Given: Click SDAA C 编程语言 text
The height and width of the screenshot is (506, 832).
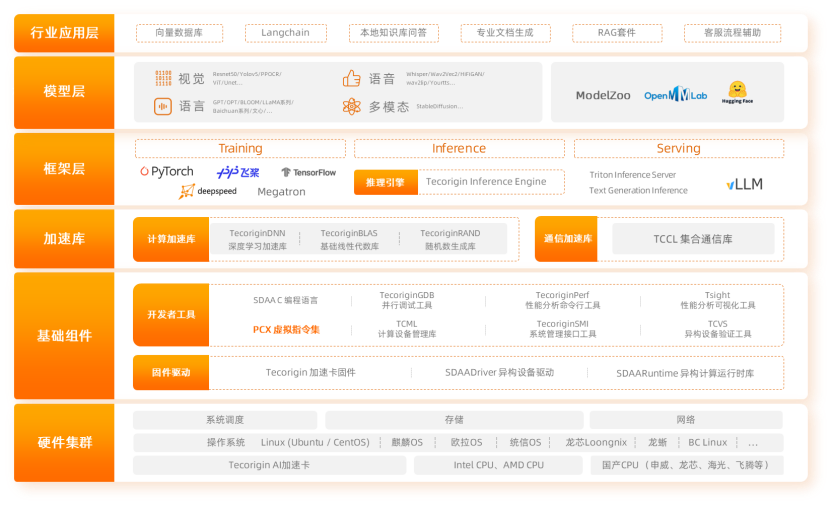Looking at the screenshot, I should pos(285,300).
